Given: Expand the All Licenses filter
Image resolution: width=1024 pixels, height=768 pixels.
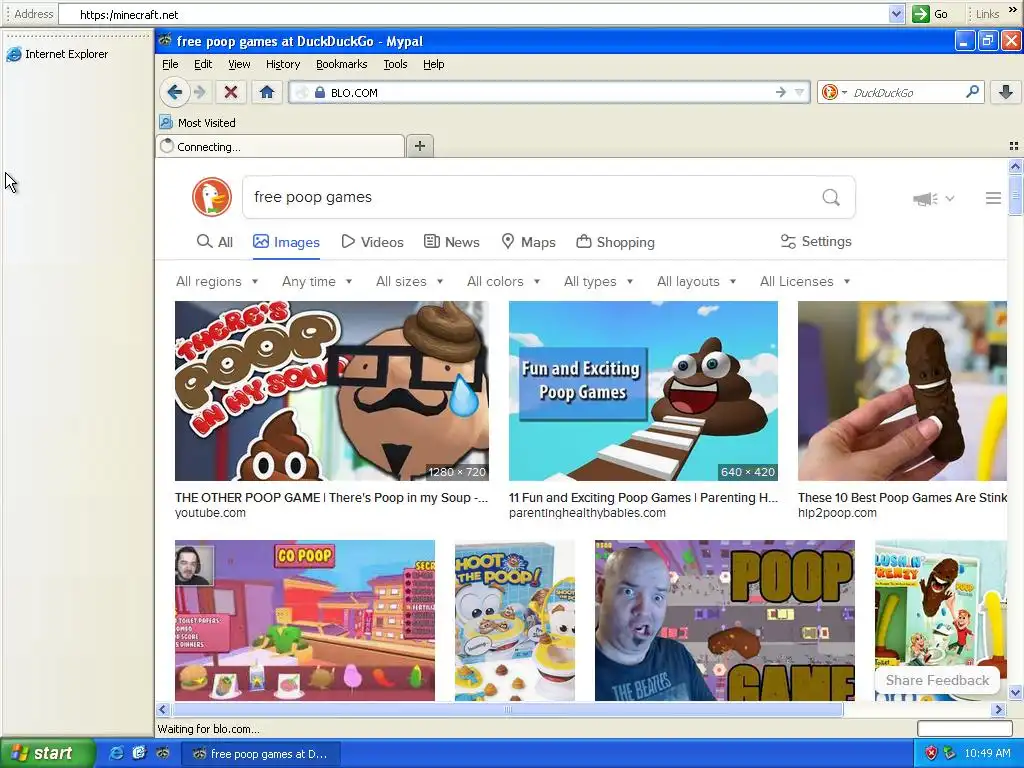Looking at the screenshot, I should 805,281.
